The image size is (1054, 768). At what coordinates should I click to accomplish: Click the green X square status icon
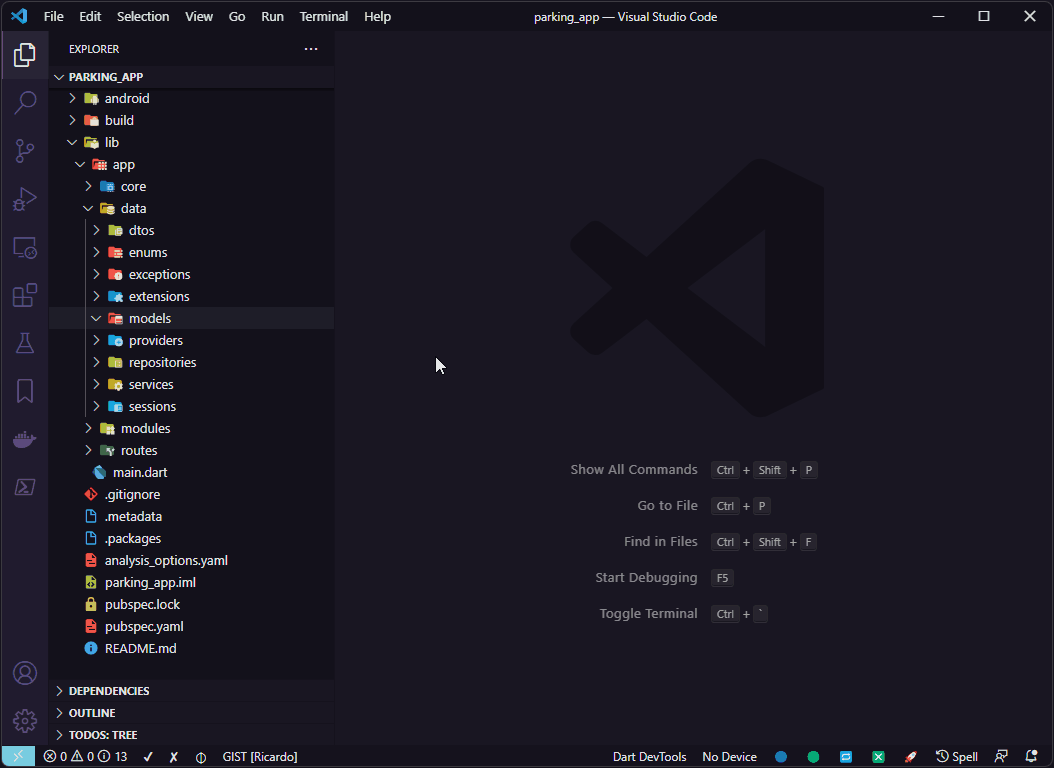coord(878,757)
